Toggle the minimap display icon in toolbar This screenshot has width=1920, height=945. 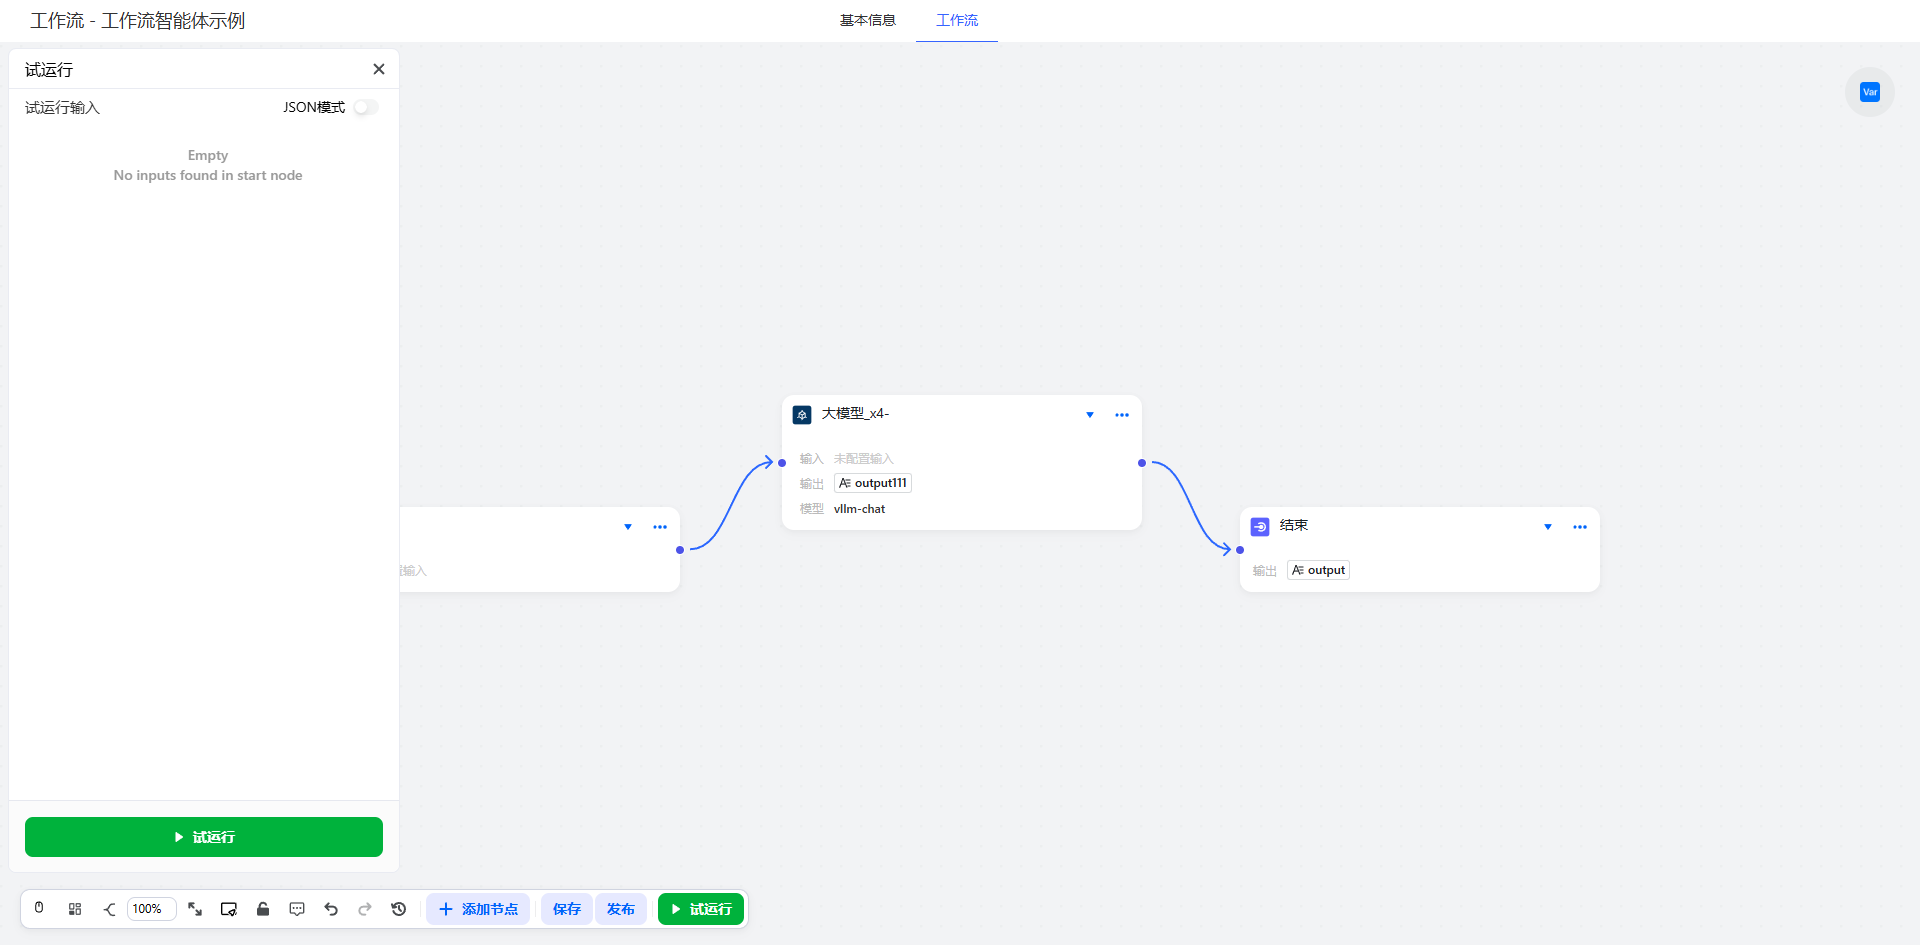pos(229,909)
